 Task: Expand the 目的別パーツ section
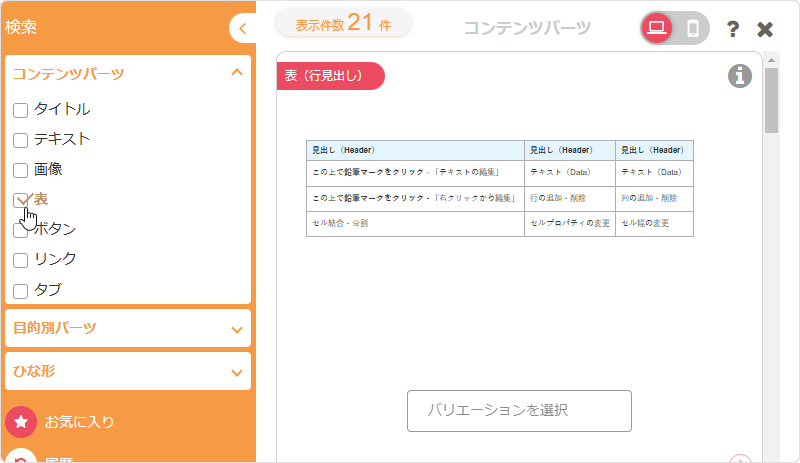(236, 328)
